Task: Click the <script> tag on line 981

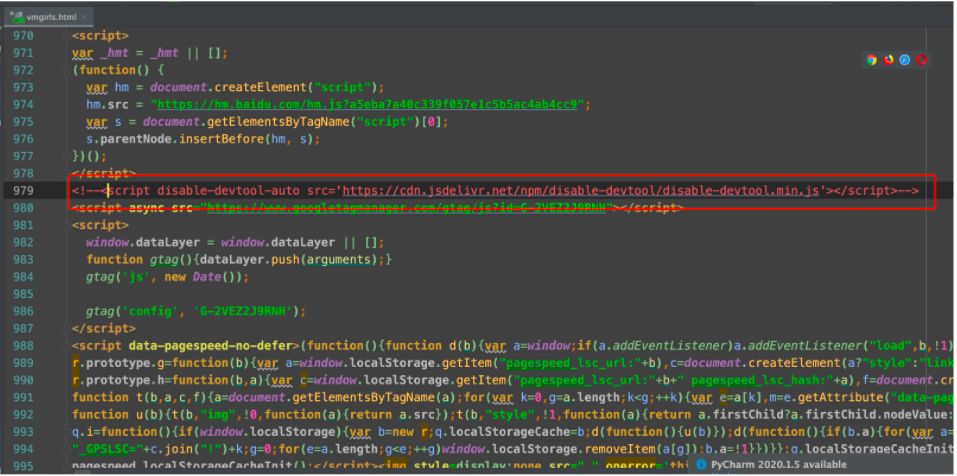Action: [x=100, y=225]
